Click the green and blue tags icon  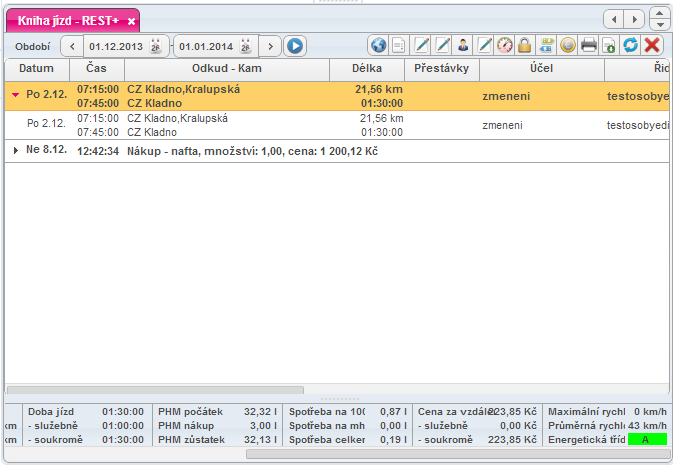point(546,45)
